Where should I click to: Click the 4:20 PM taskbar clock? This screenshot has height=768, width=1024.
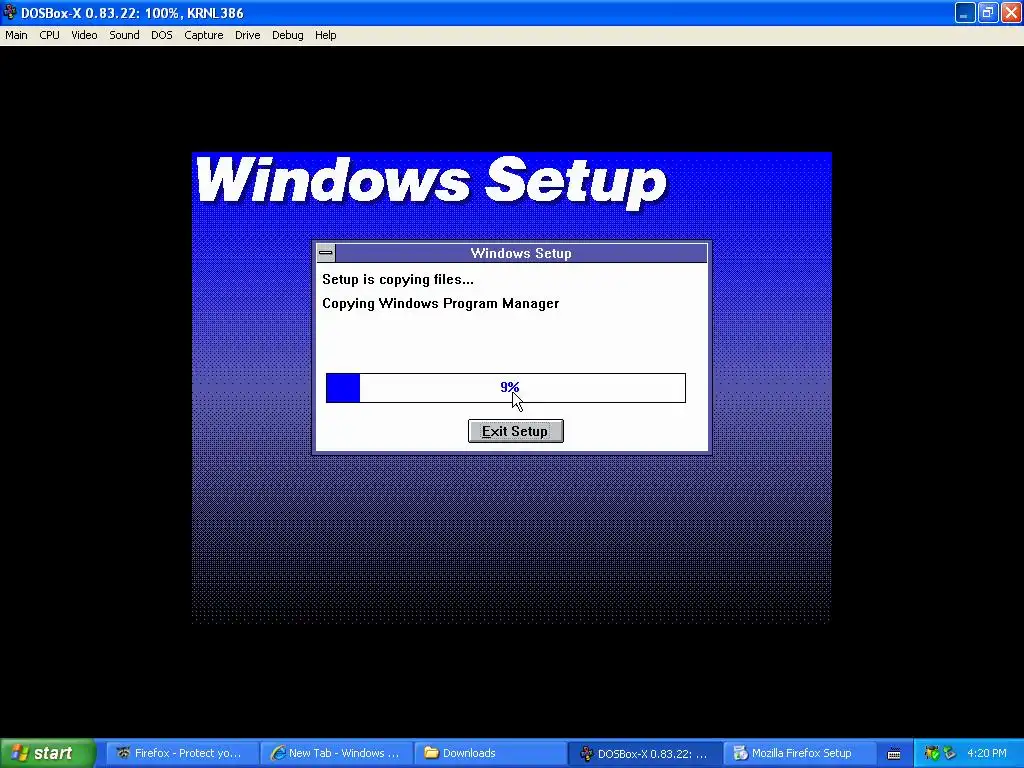coord(987,753)
